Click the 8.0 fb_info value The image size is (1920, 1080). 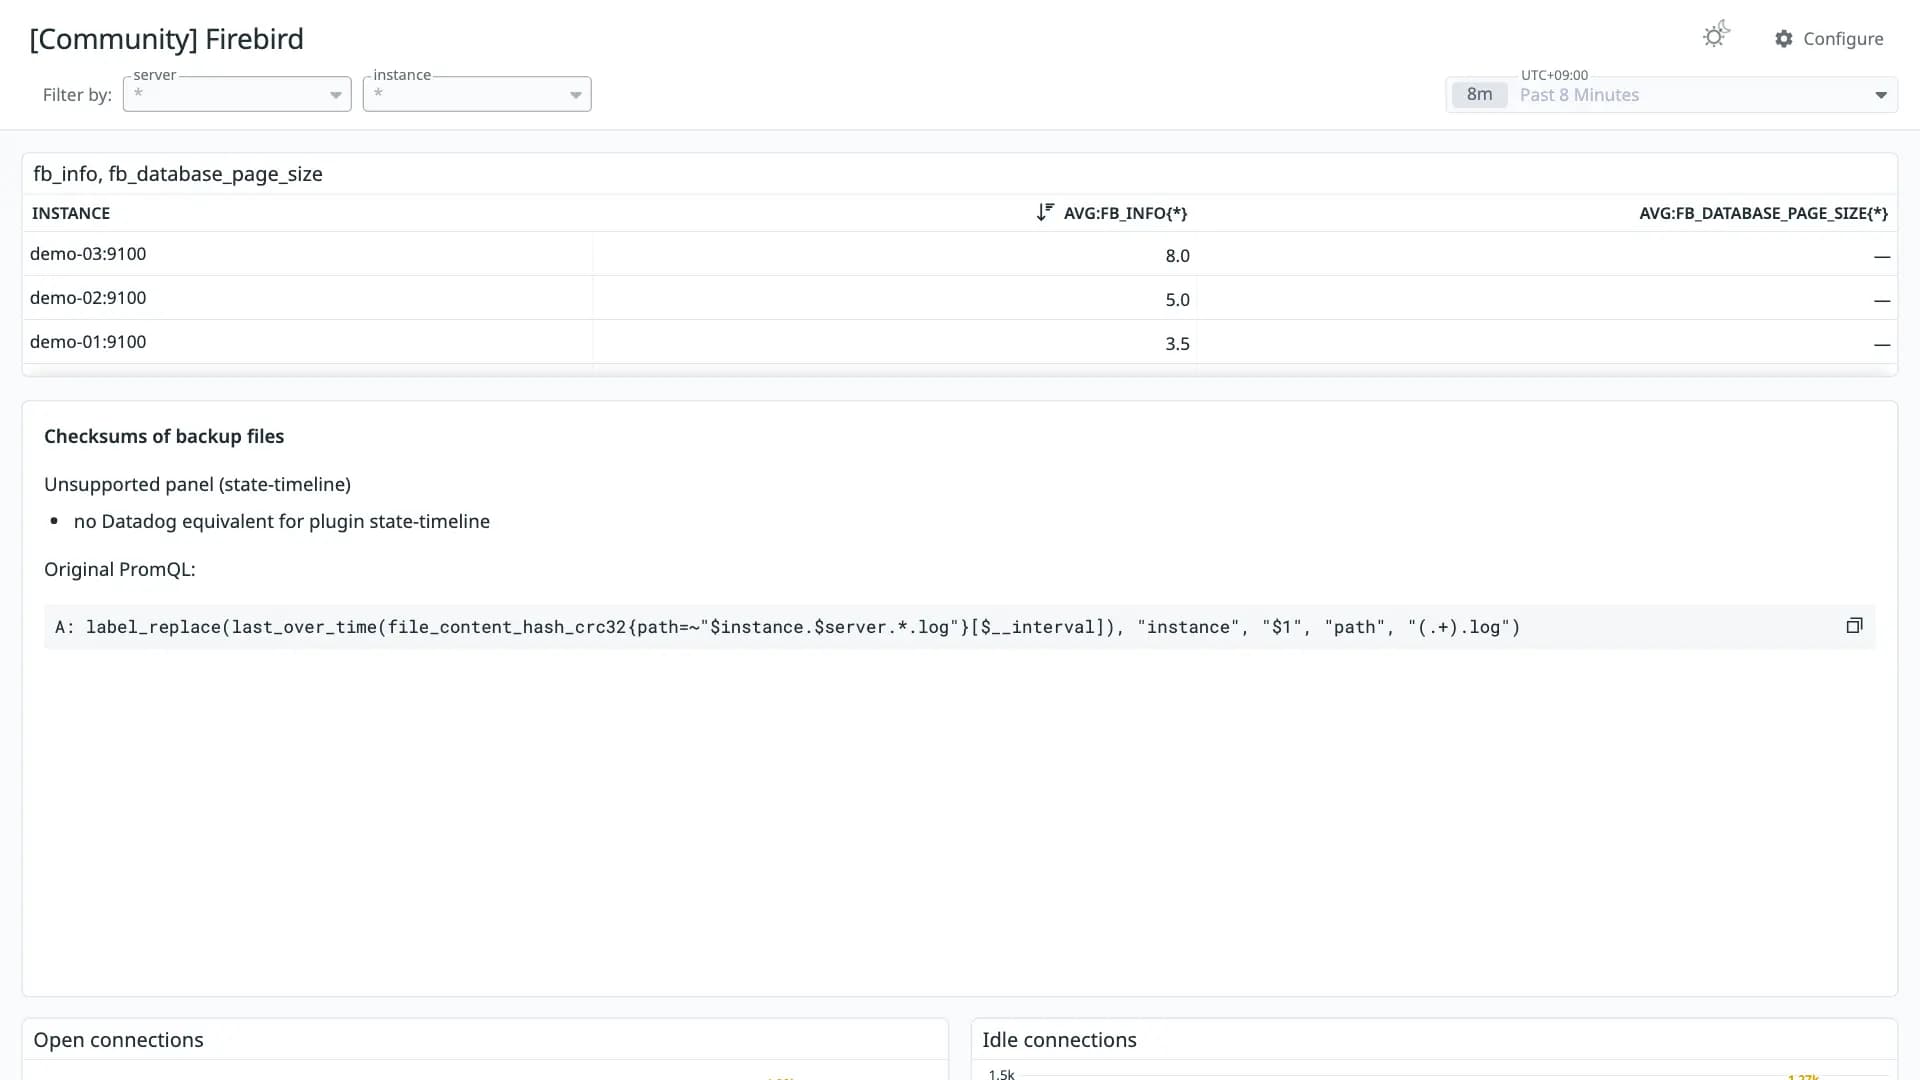point(1177,256)
